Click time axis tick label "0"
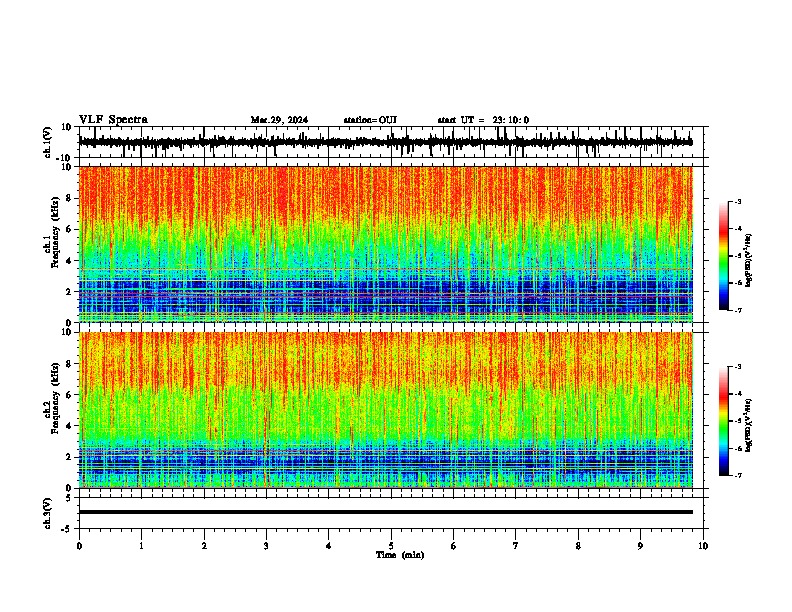The width and height of the screenshot is (792, 612). pos(79,546)
